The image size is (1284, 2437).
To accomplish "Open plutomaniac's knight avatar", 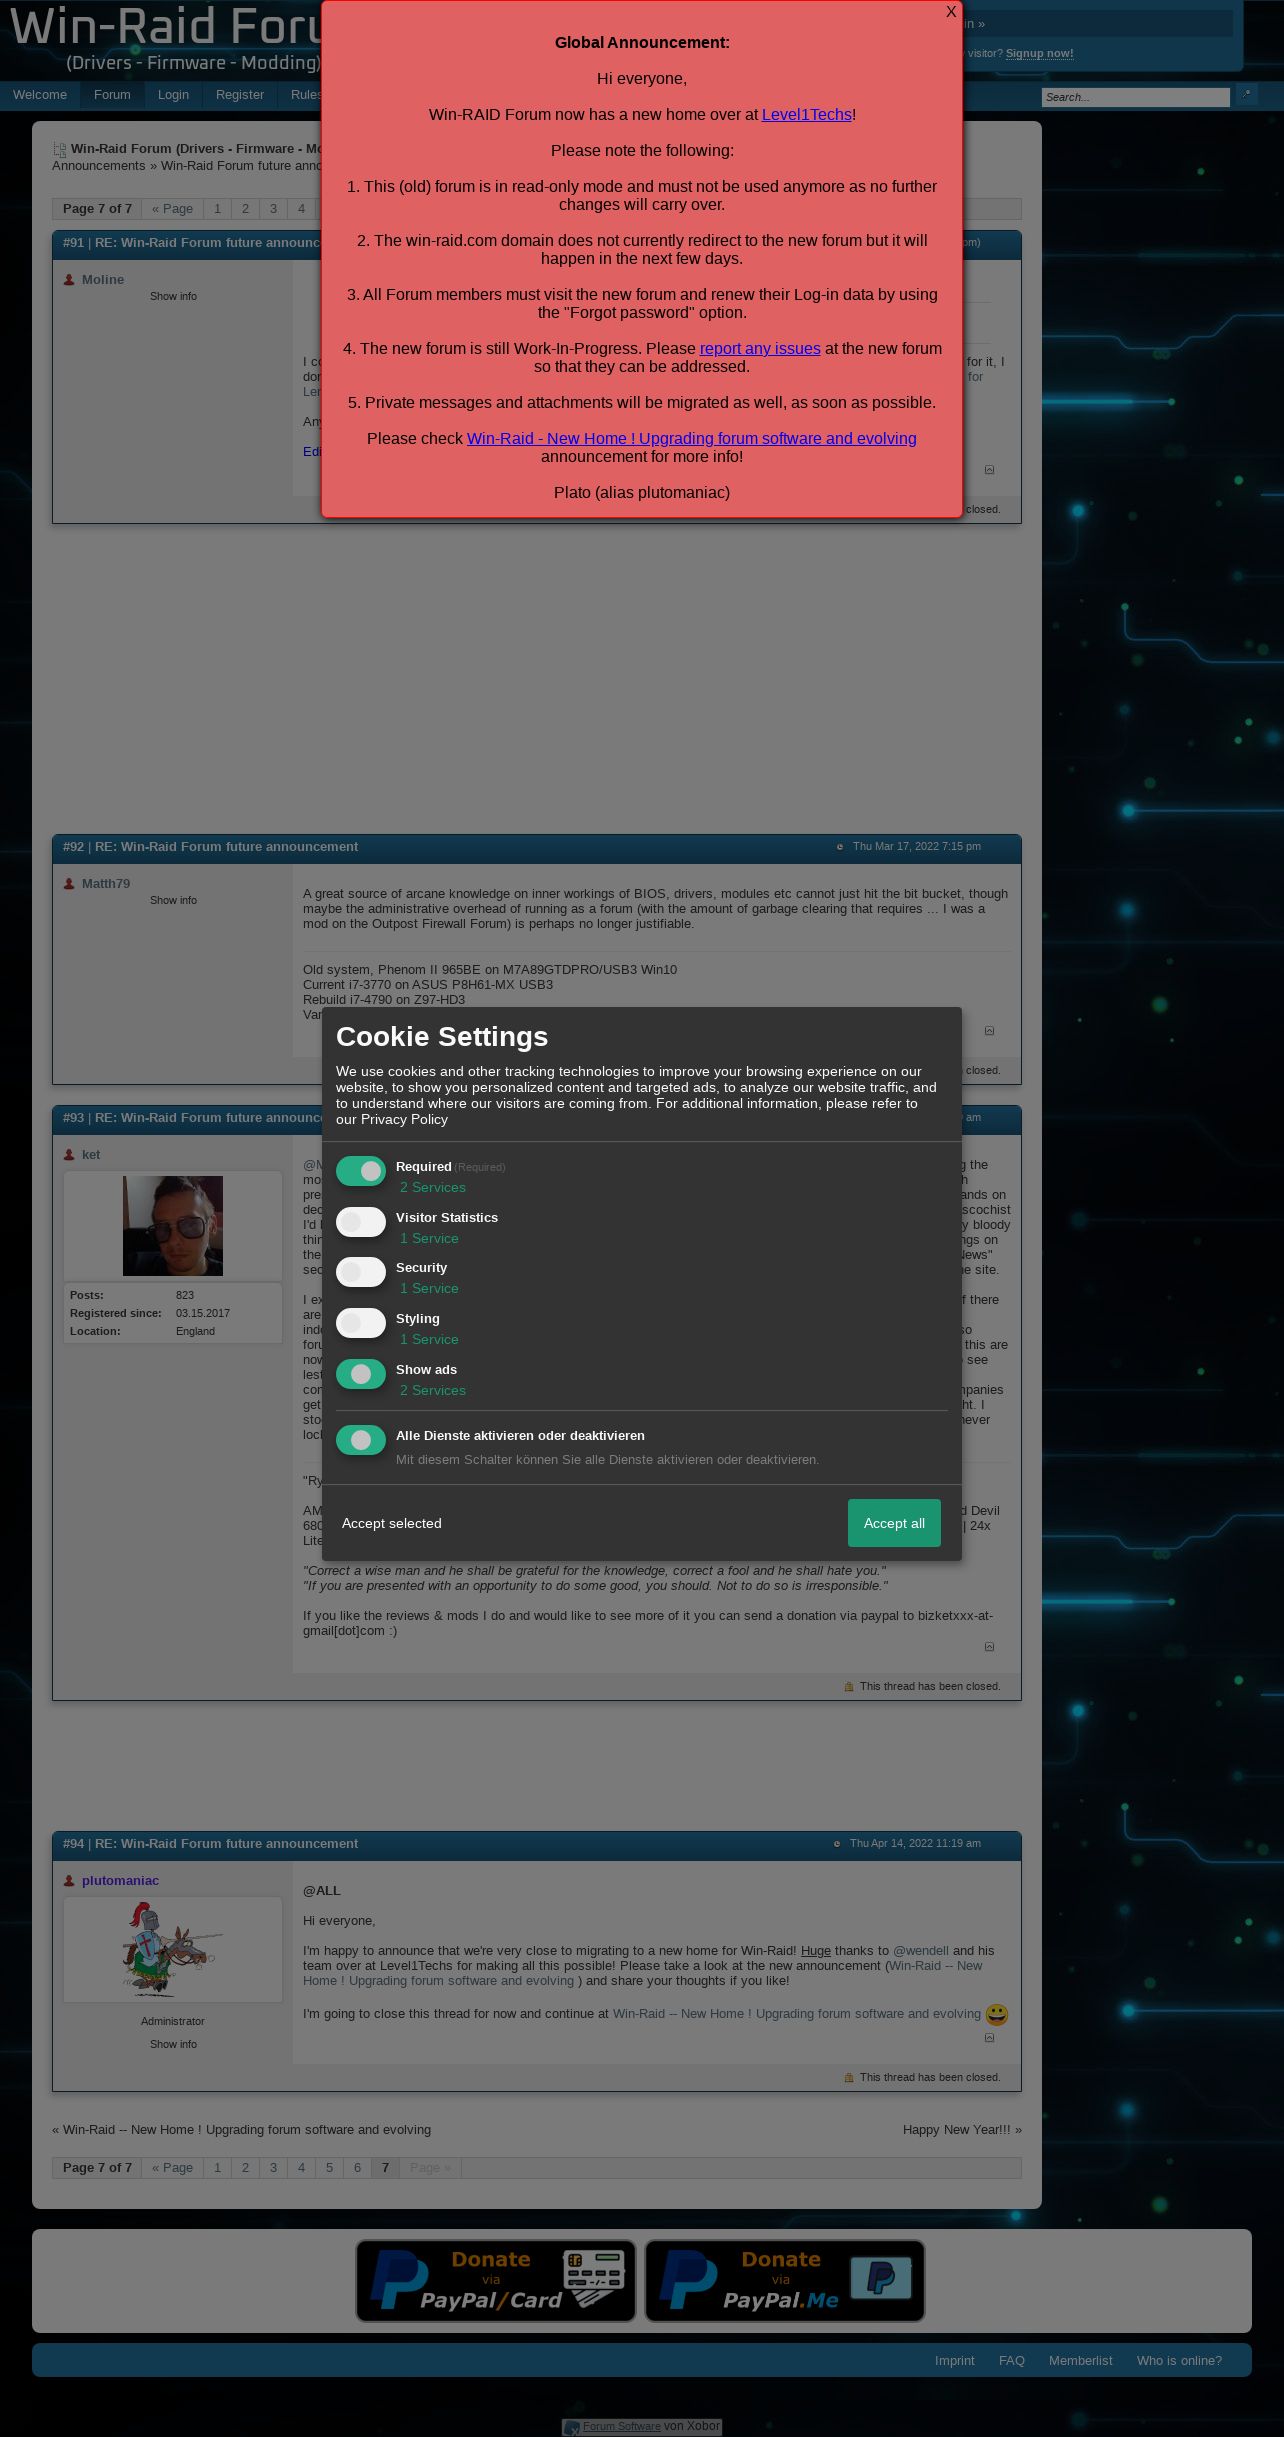I will tap(173, 1950).
